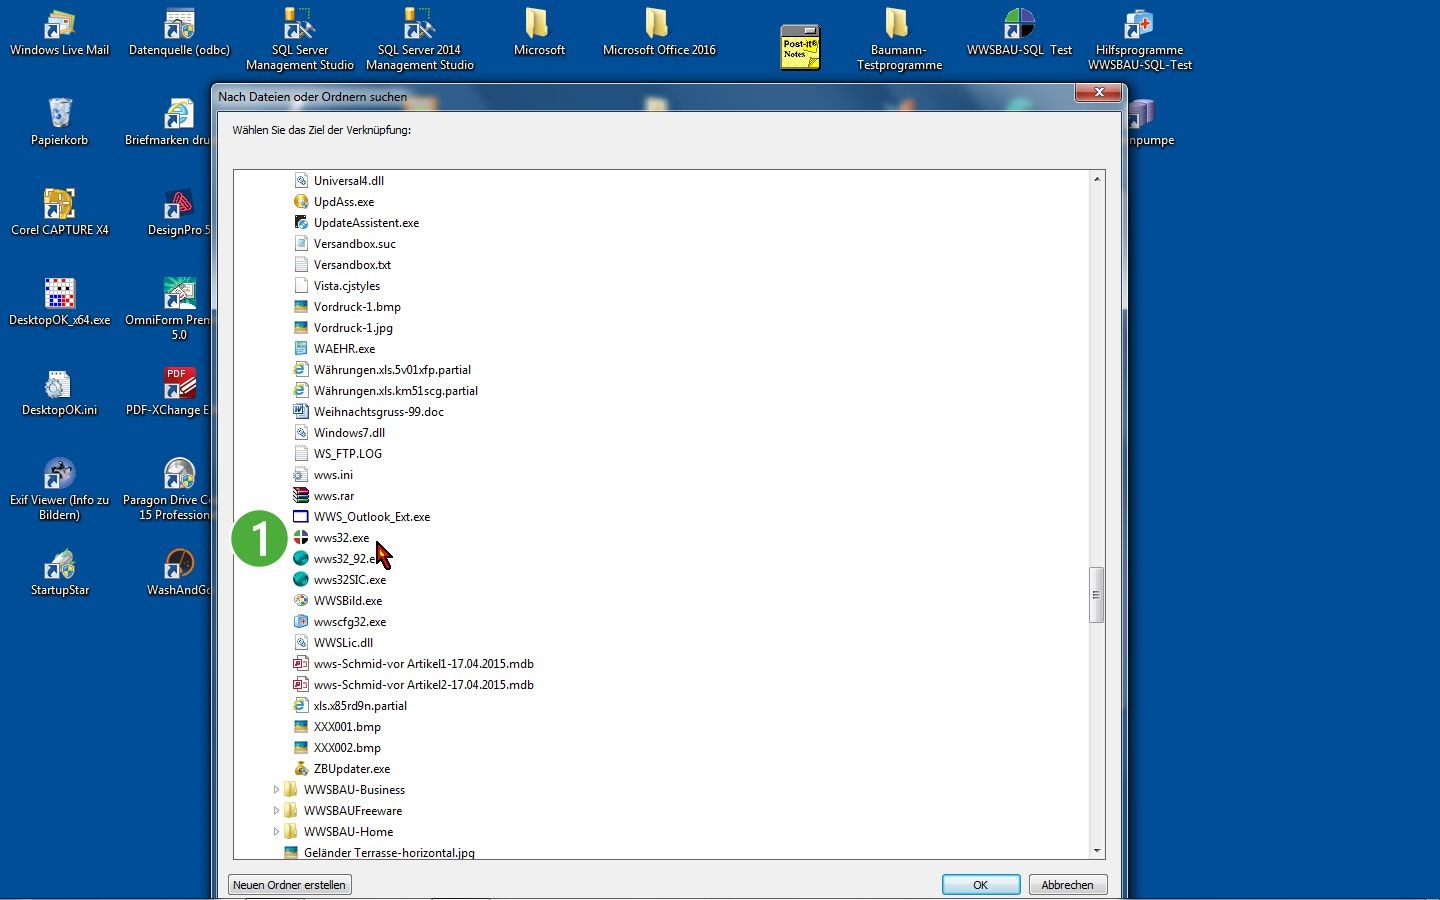Select wws32_92 executable in the list

pos(345,559)
